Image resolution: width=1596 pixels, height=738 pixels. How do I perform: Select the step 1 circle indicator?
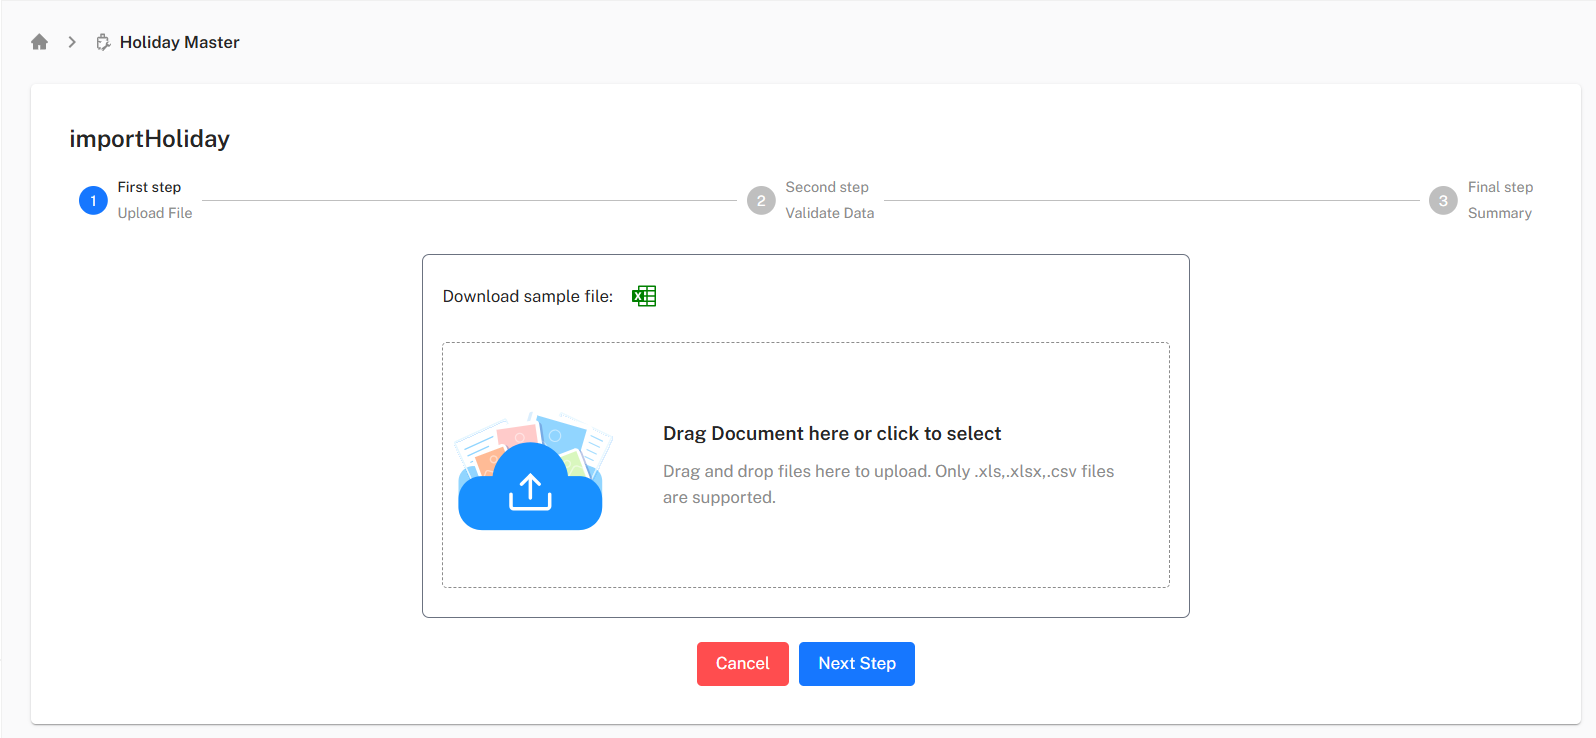pyautogui.click(x=93, y=201)
